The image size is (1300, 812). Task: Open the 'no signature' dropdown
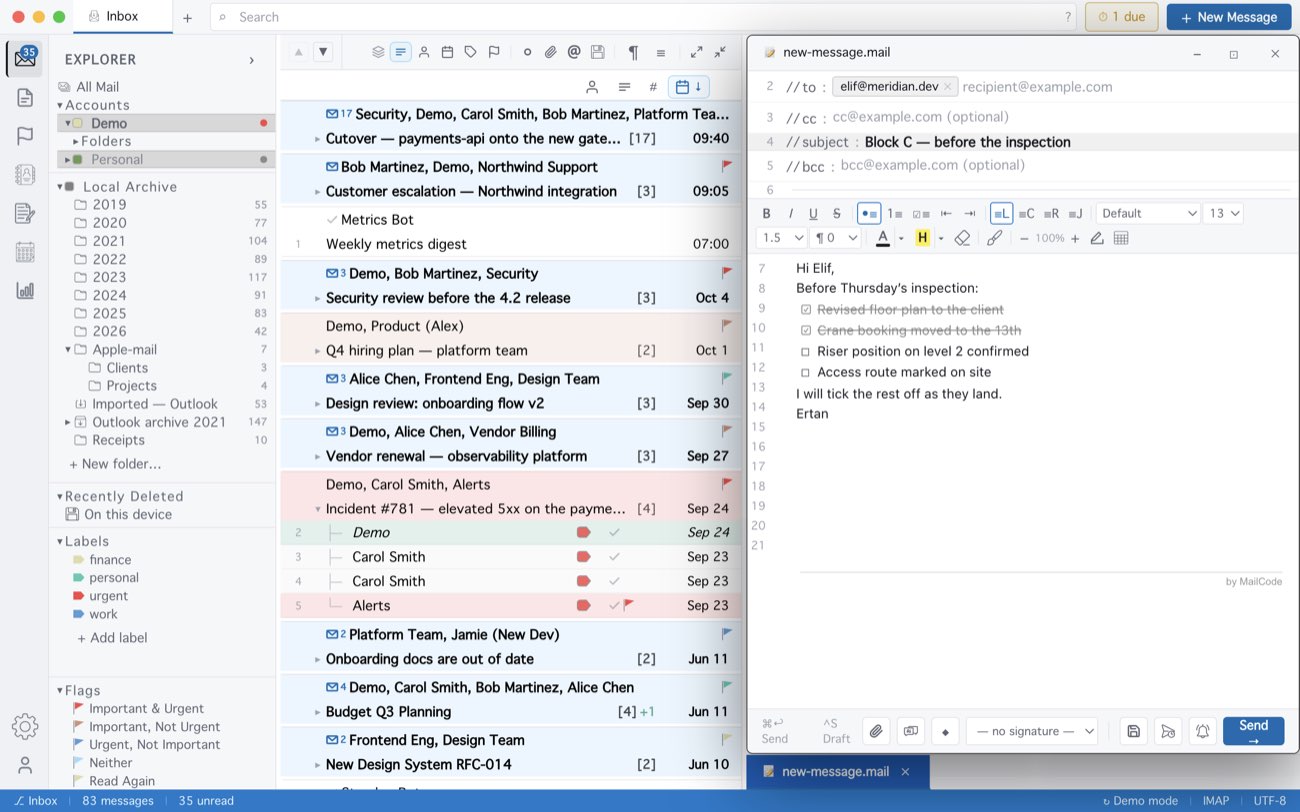coord(1031,731)
